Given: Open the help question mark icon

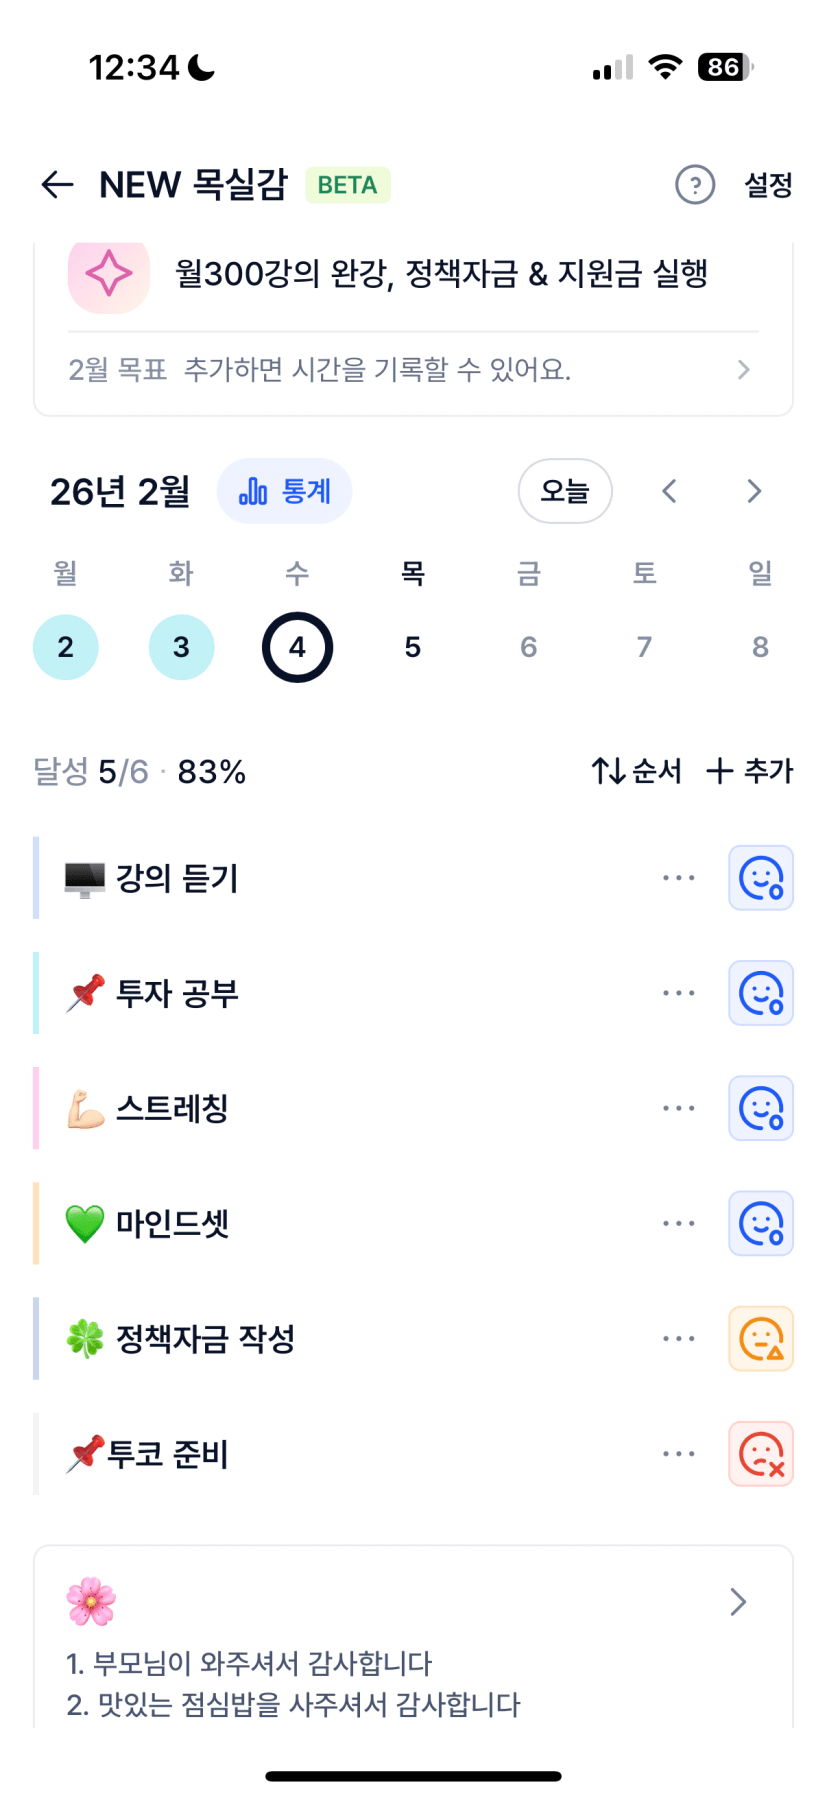Looking at the screenshot, I should pyautogui.click(x=695, y=185).
